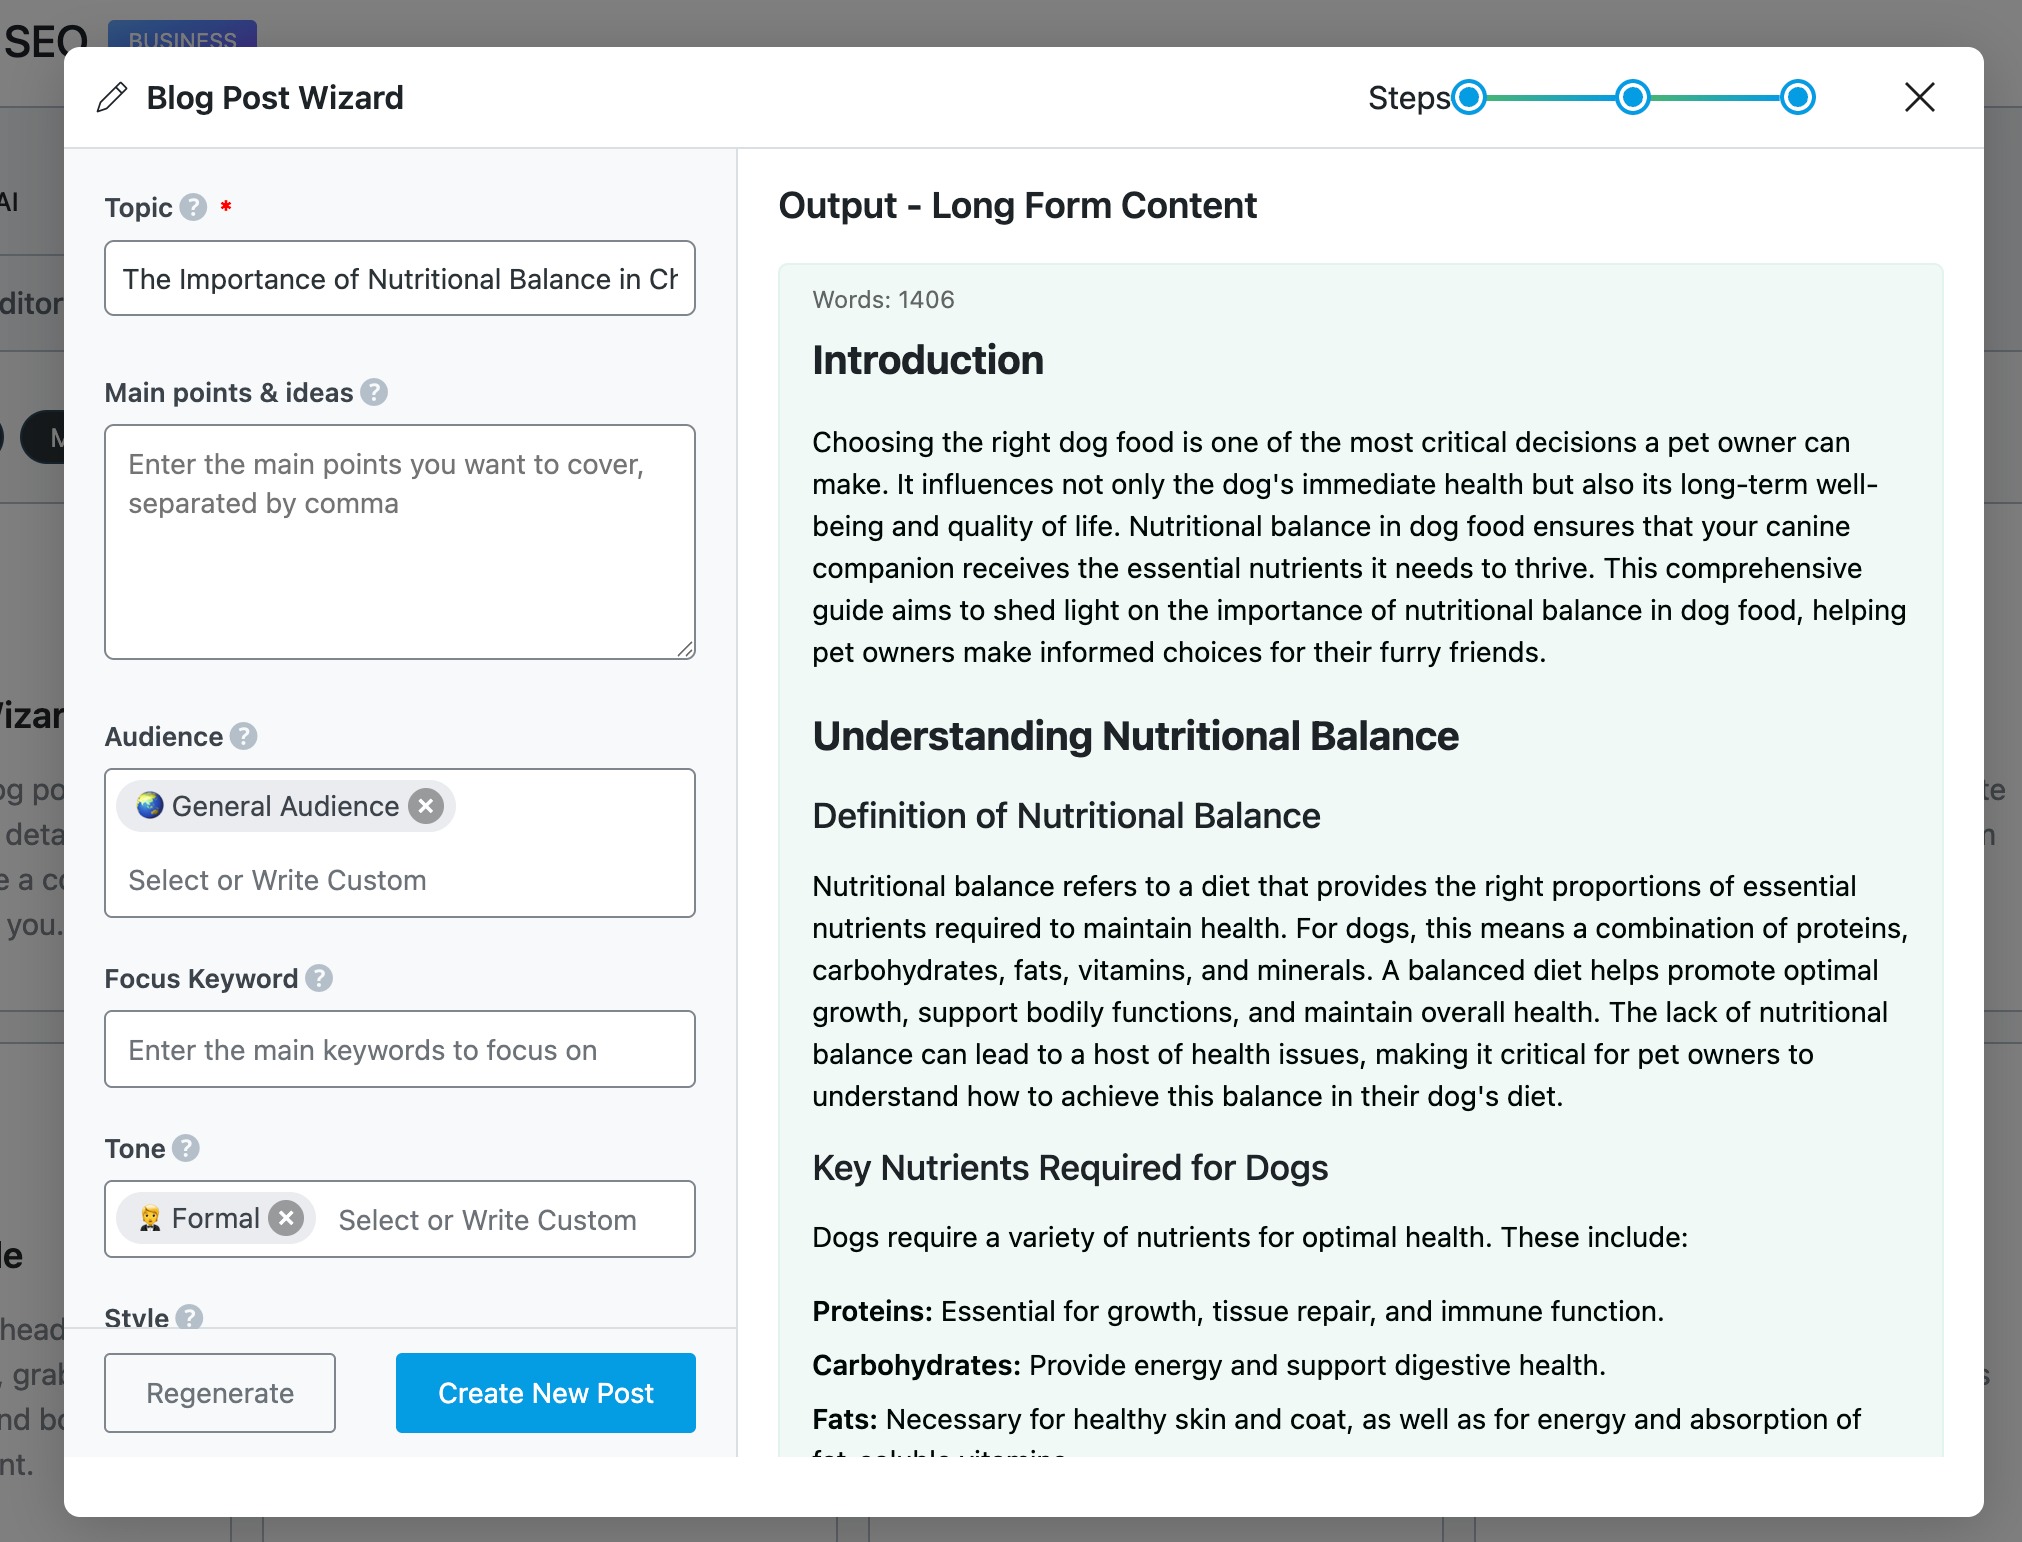Click the Formal tag label
2022x1542 pixels.
(215, 1218)
